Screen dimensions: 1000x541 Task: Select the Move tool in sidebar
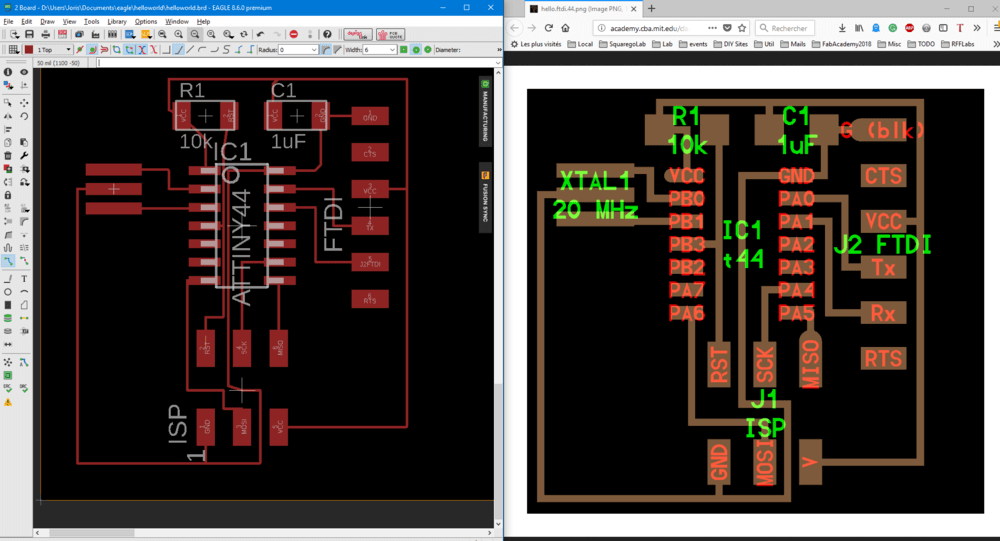[24, 103]
